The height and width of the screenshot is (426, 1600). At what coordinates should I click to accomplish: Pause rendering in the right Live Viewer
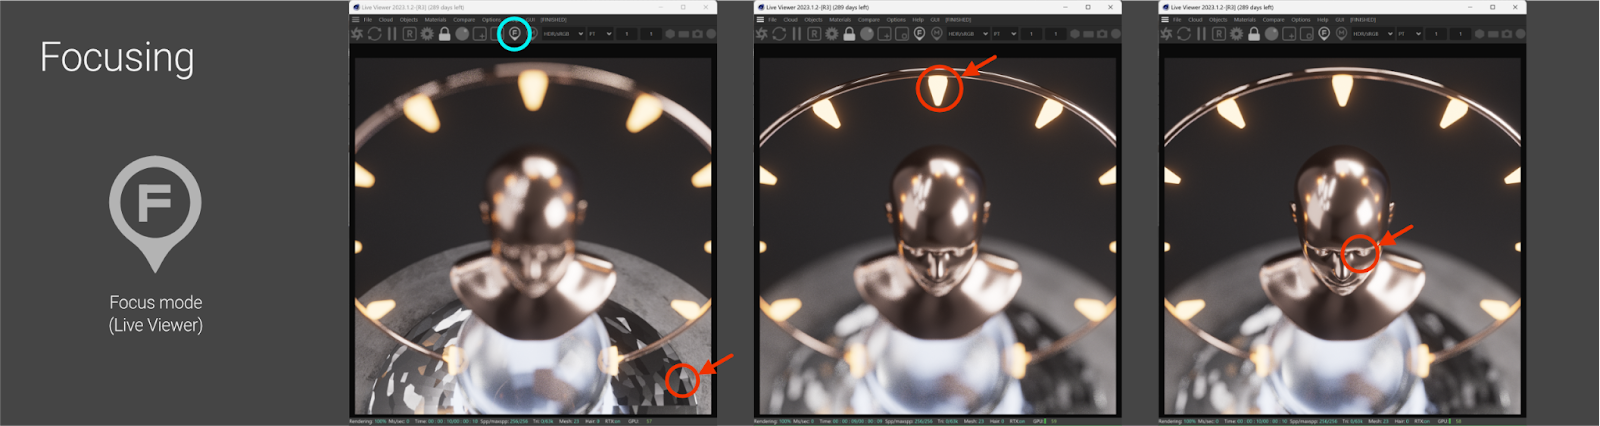[1201, 34]
